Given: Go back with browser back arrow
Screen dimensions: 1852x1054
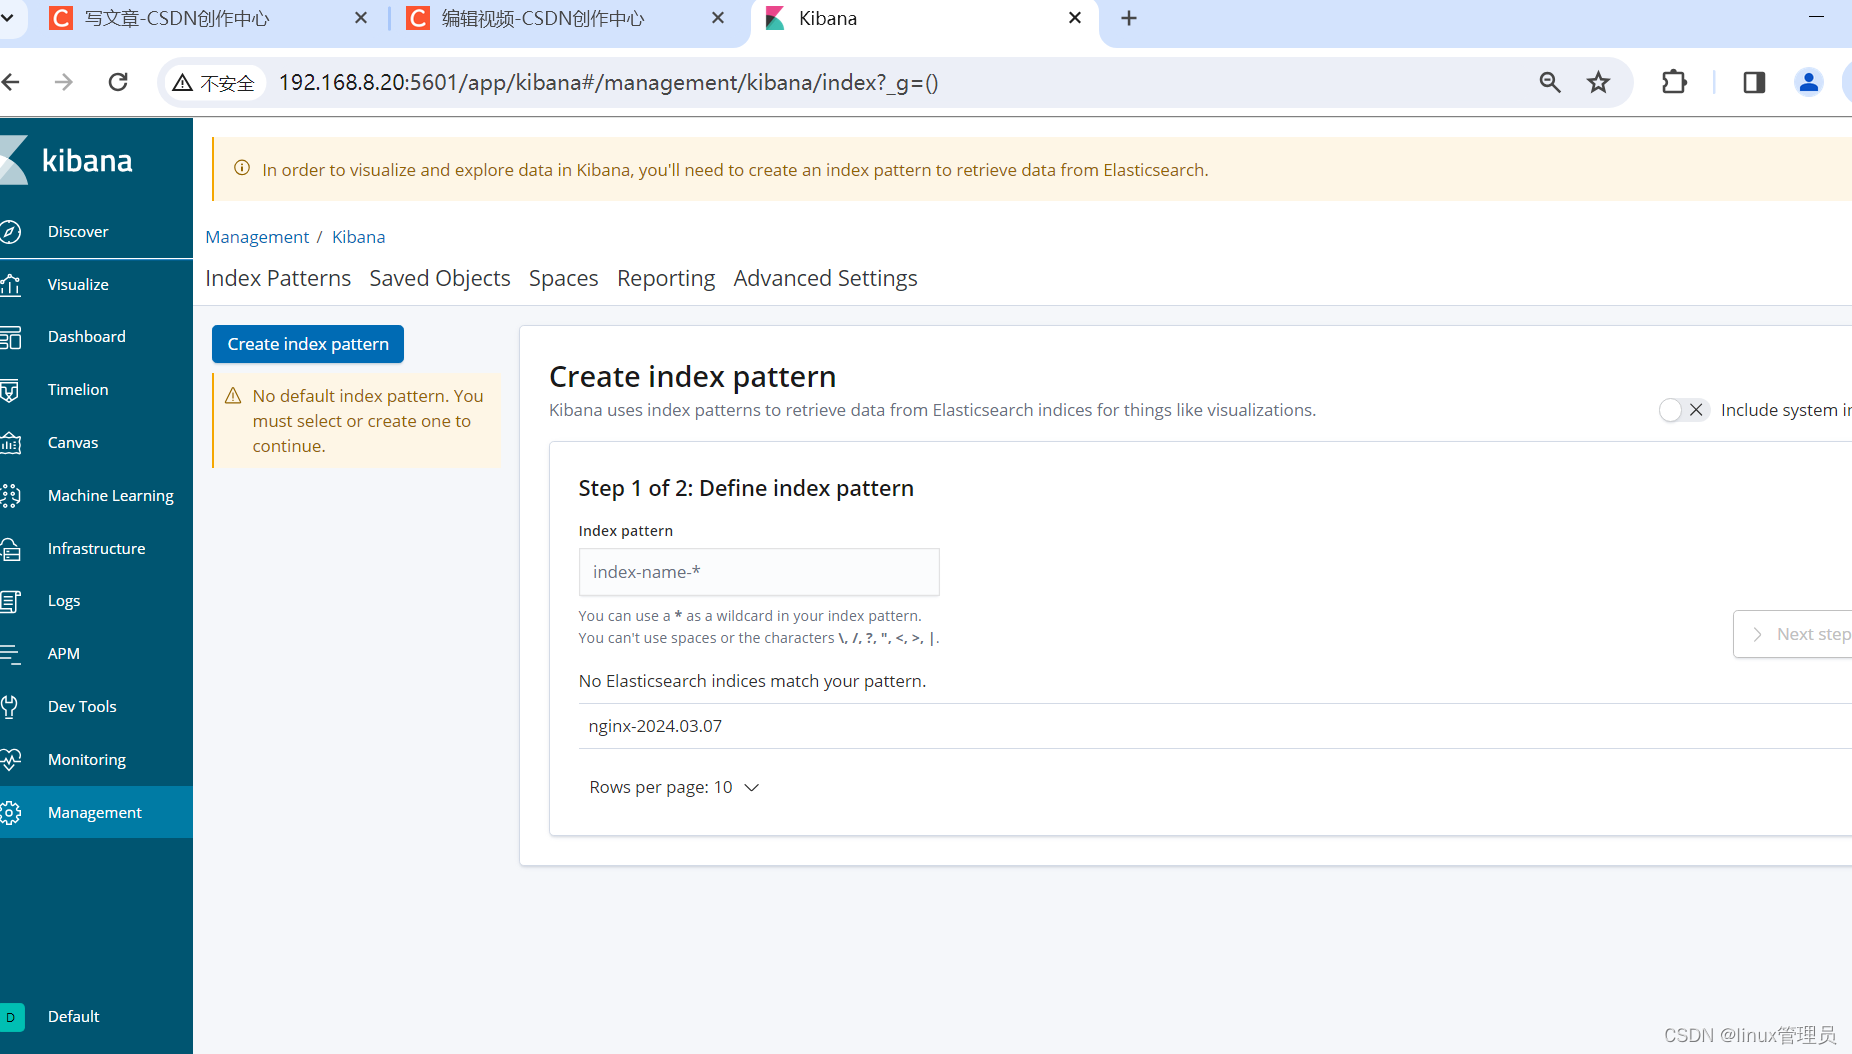Looking at the screenshot, I should pyautogui.click(x=11, y=82).
